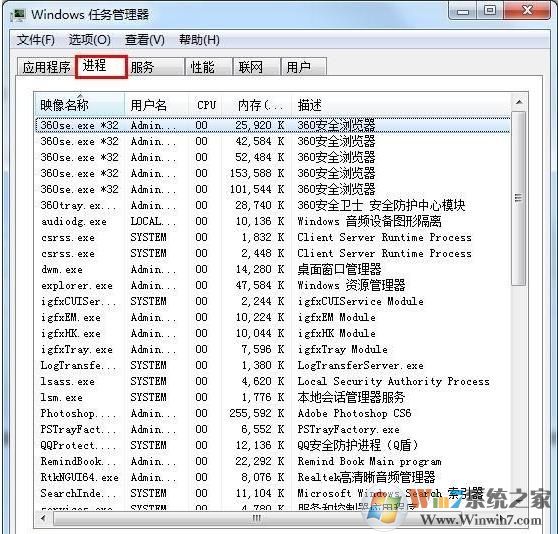The width and height of the screenshot is (558, 534).
Task: Sort by CPU column header
Action: click(x=205, y=105)
